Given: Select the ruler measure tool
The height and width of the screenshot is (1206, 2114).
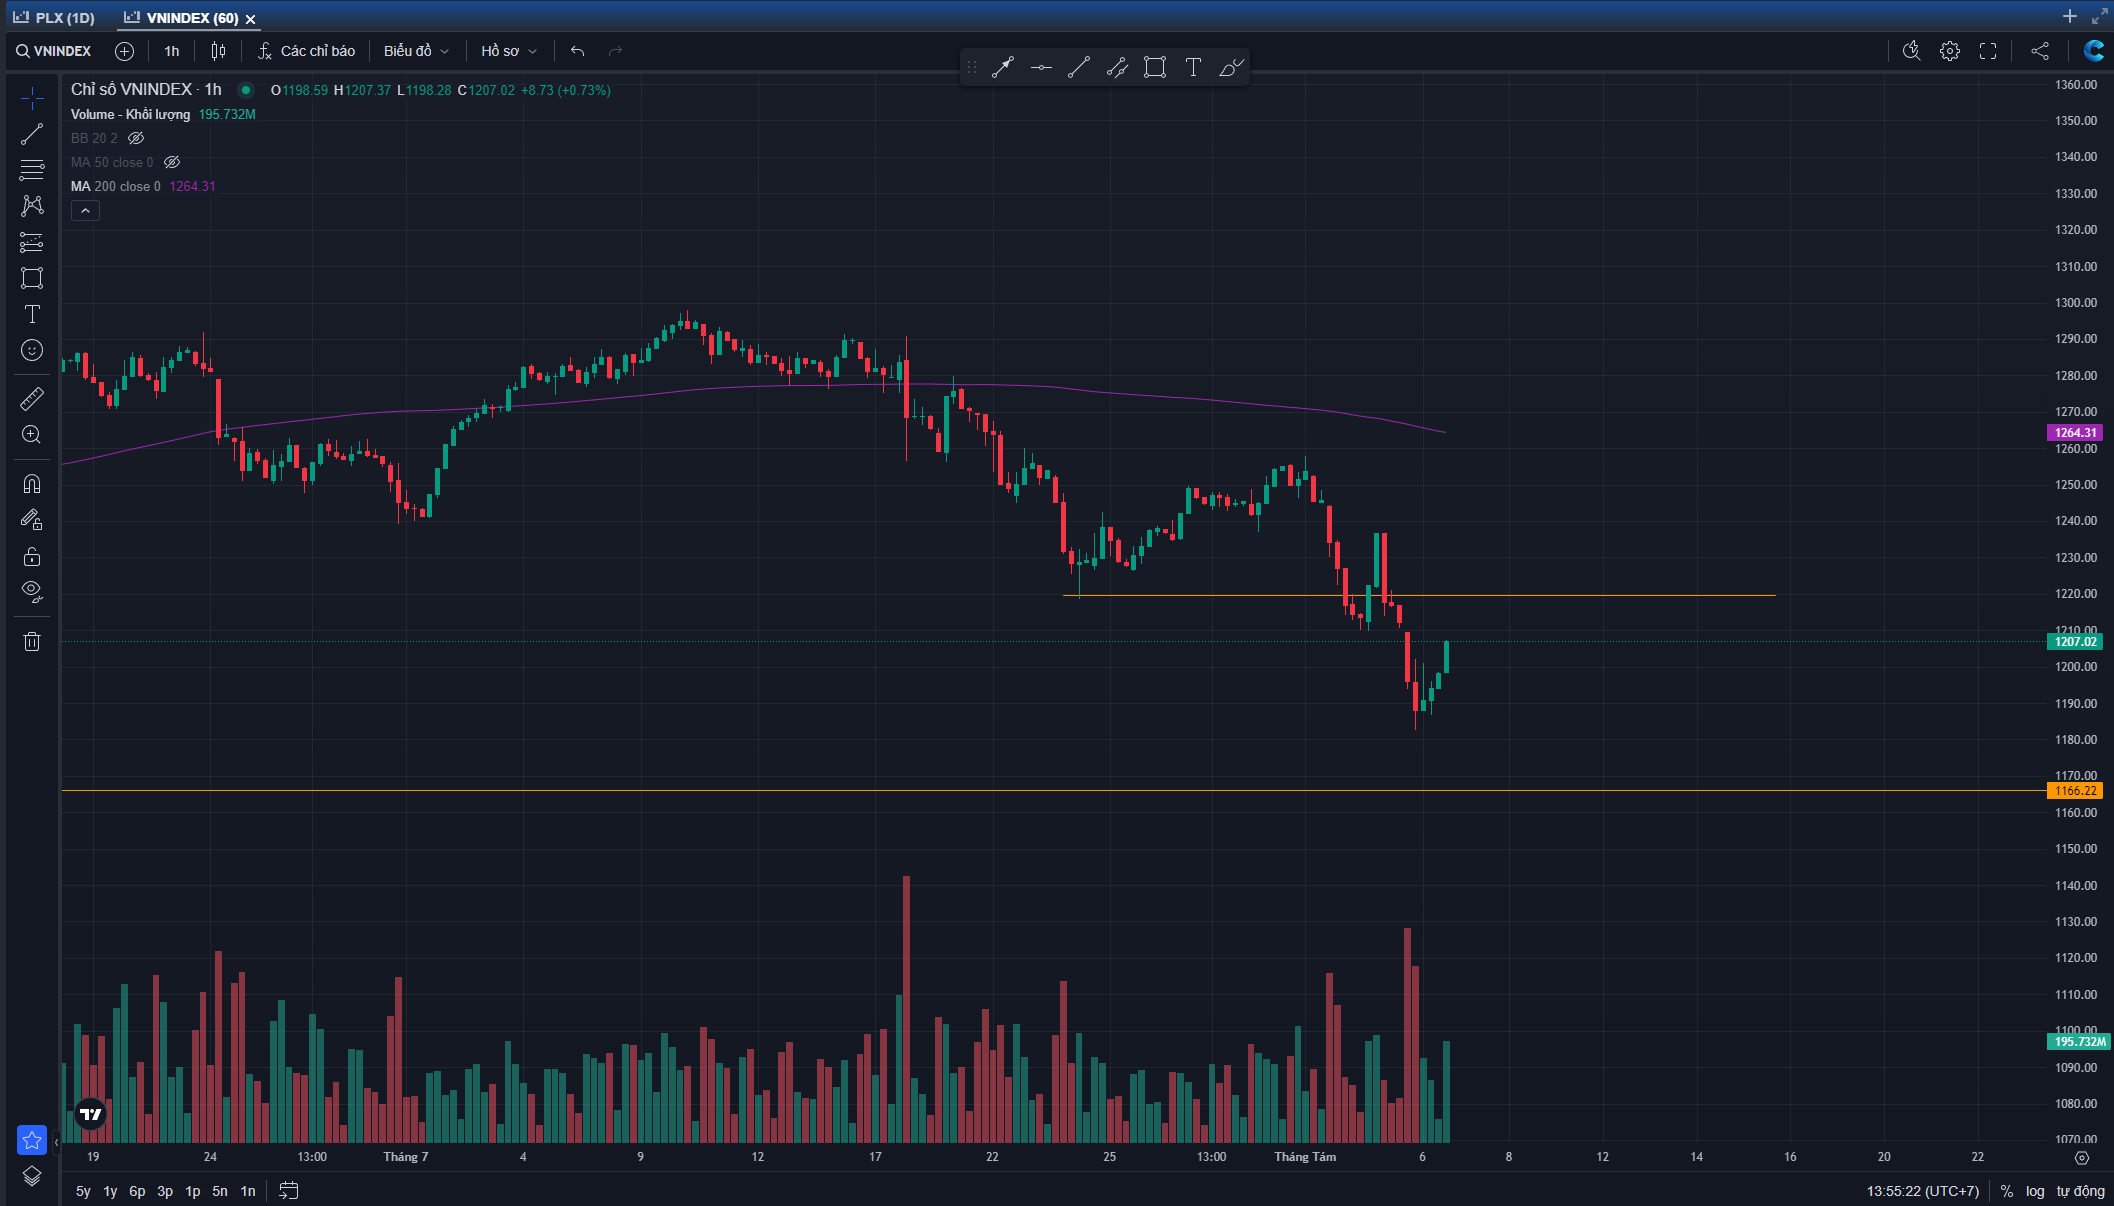Looking at the screenshot, I should click(32, 399).
